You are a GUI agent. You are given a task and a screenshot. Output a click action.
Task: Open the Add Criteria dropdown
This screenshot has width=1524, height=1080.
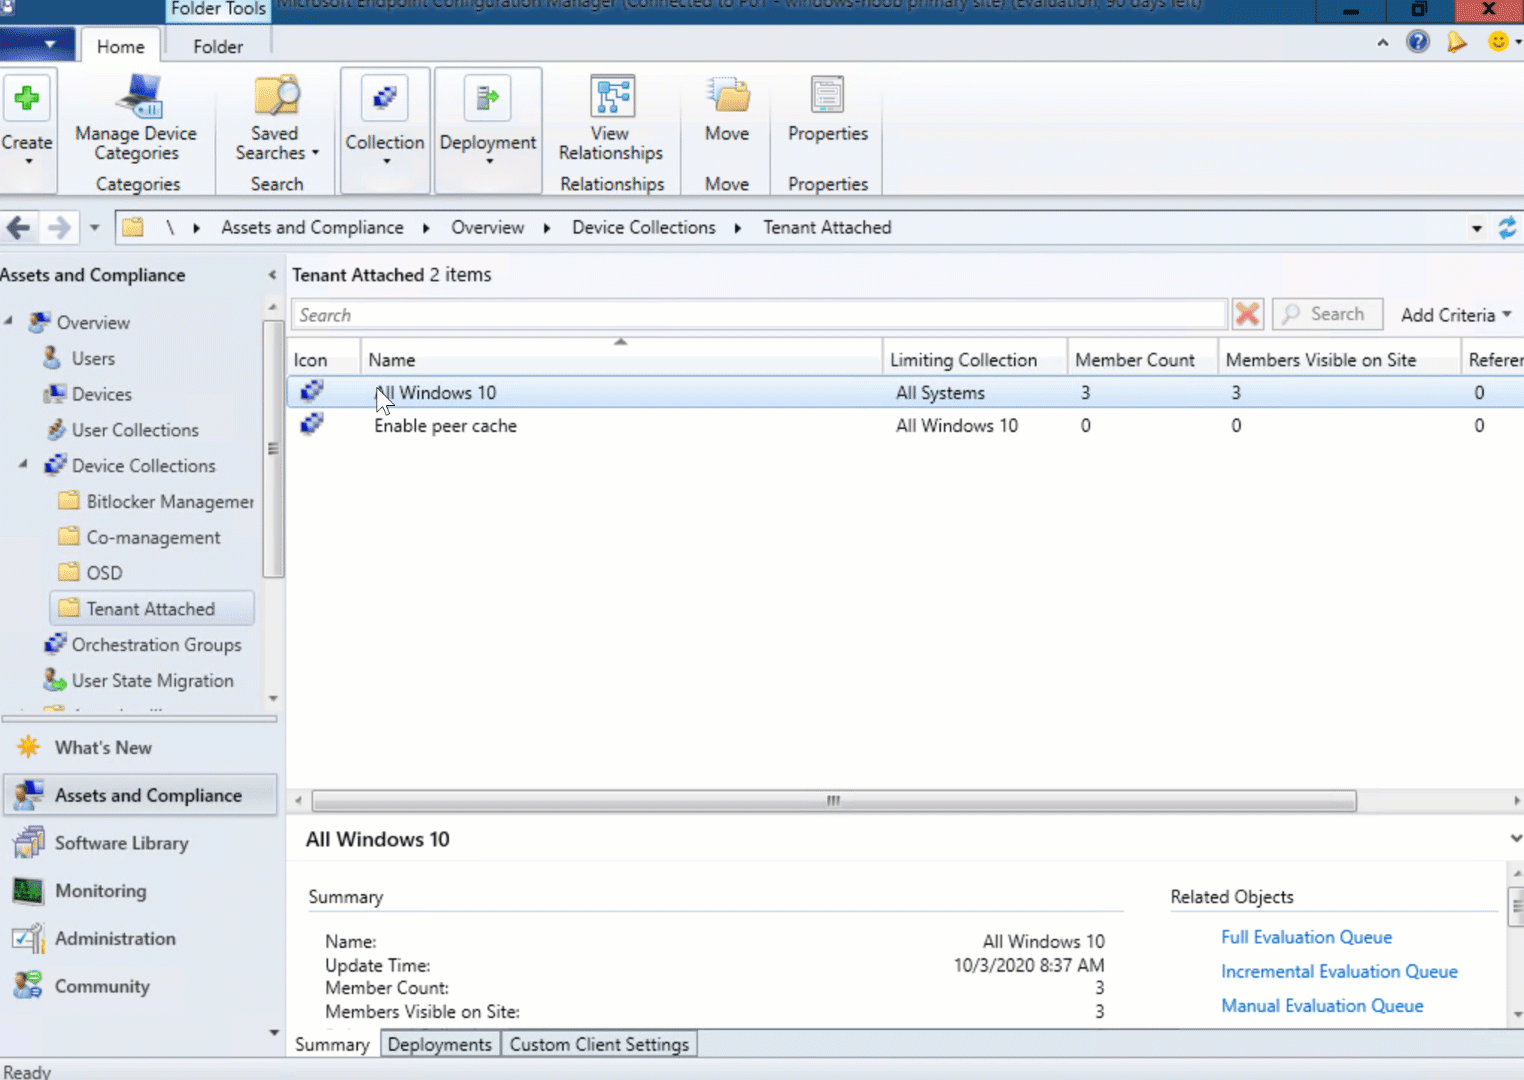[x=1455, y=315]
